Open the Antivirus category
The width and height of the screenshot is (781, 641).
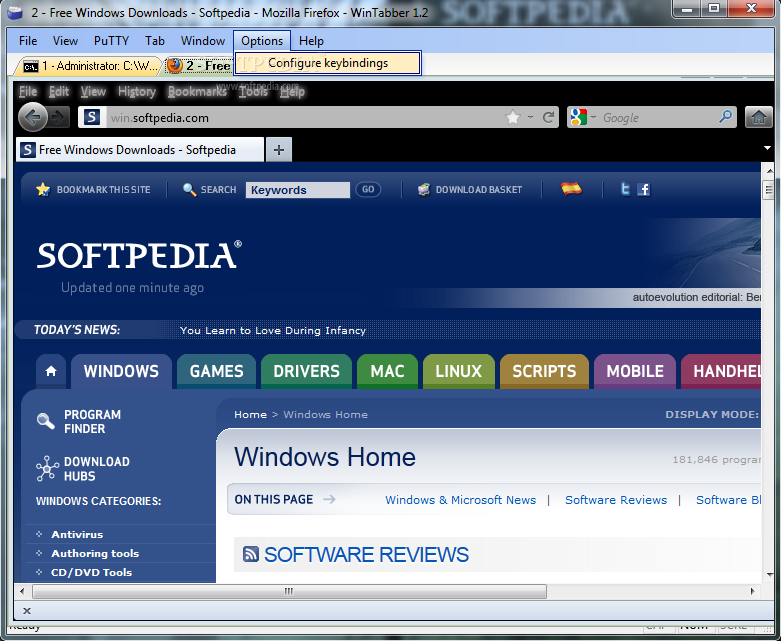pyautogui.click(x=77, y=534)
